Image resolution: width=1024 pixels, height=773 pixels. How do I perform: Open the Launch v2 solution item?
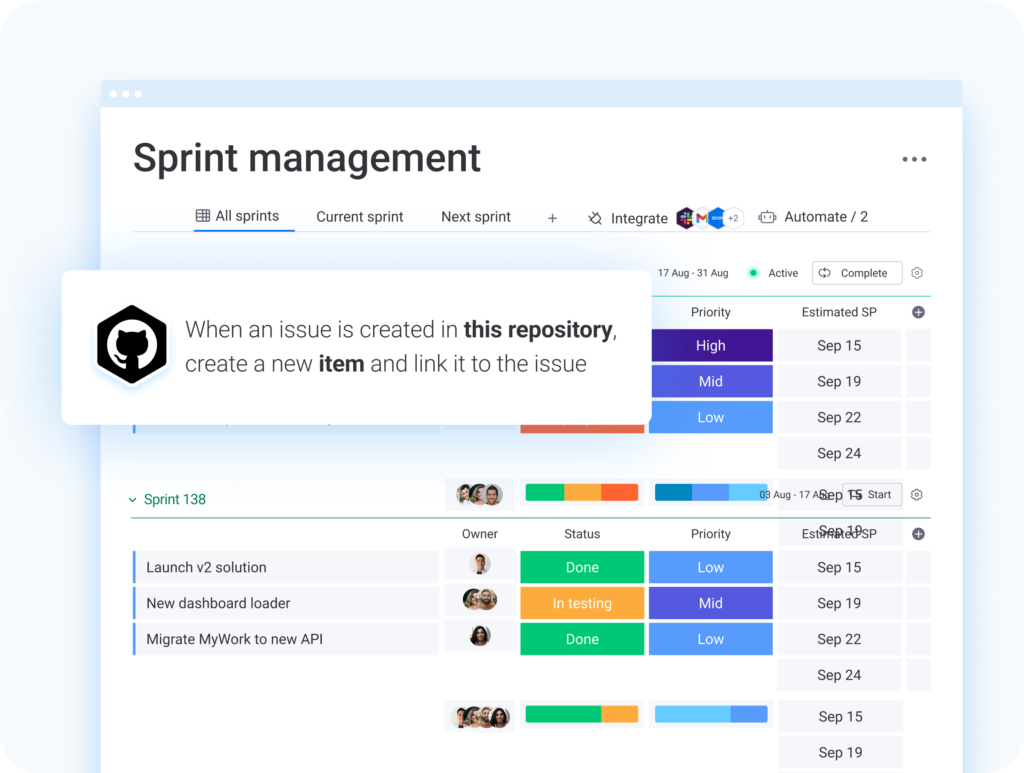click(x=286, y=567)
